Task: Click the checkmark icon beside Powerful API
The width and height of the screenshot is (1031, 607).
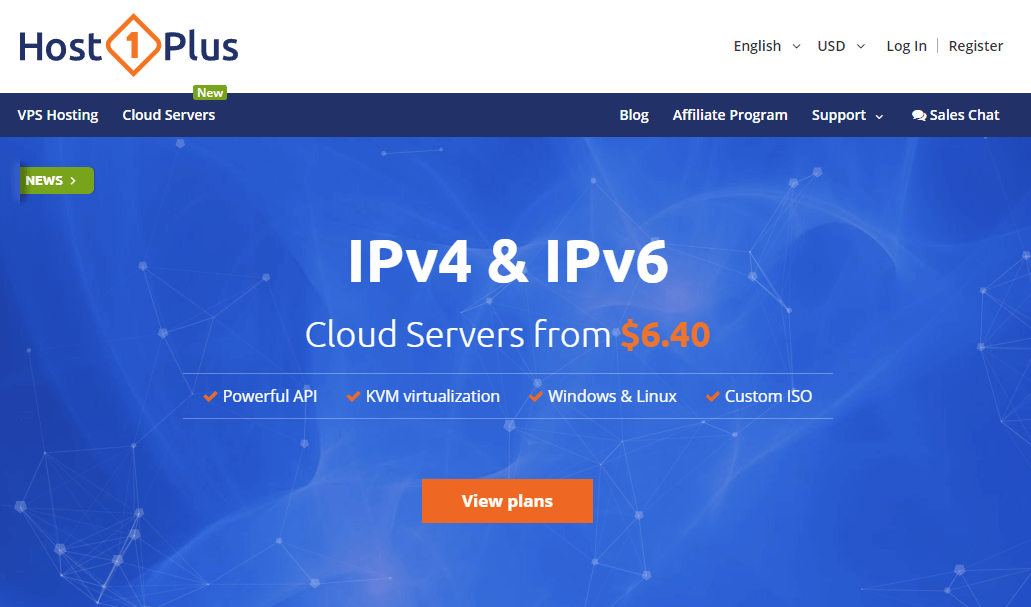Action: click(x=210, y=397)
